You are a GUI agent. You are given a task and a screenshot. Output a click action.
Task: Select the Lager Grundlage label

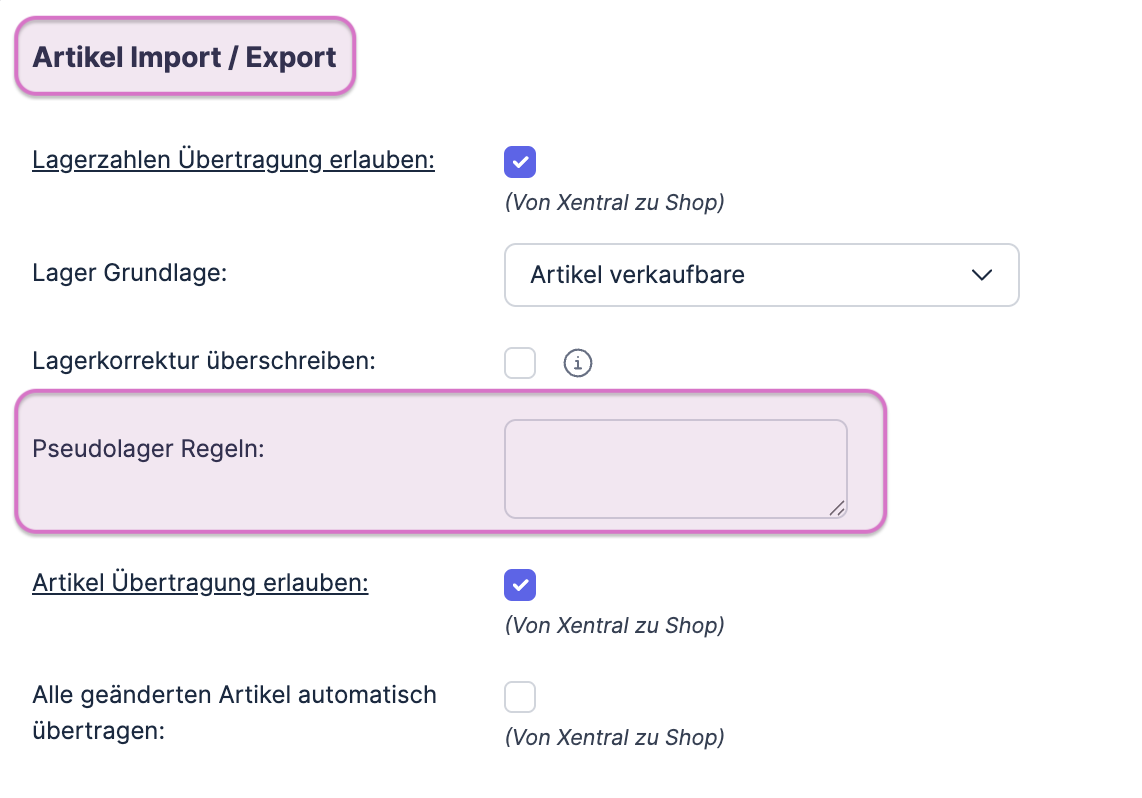(130, 272)
